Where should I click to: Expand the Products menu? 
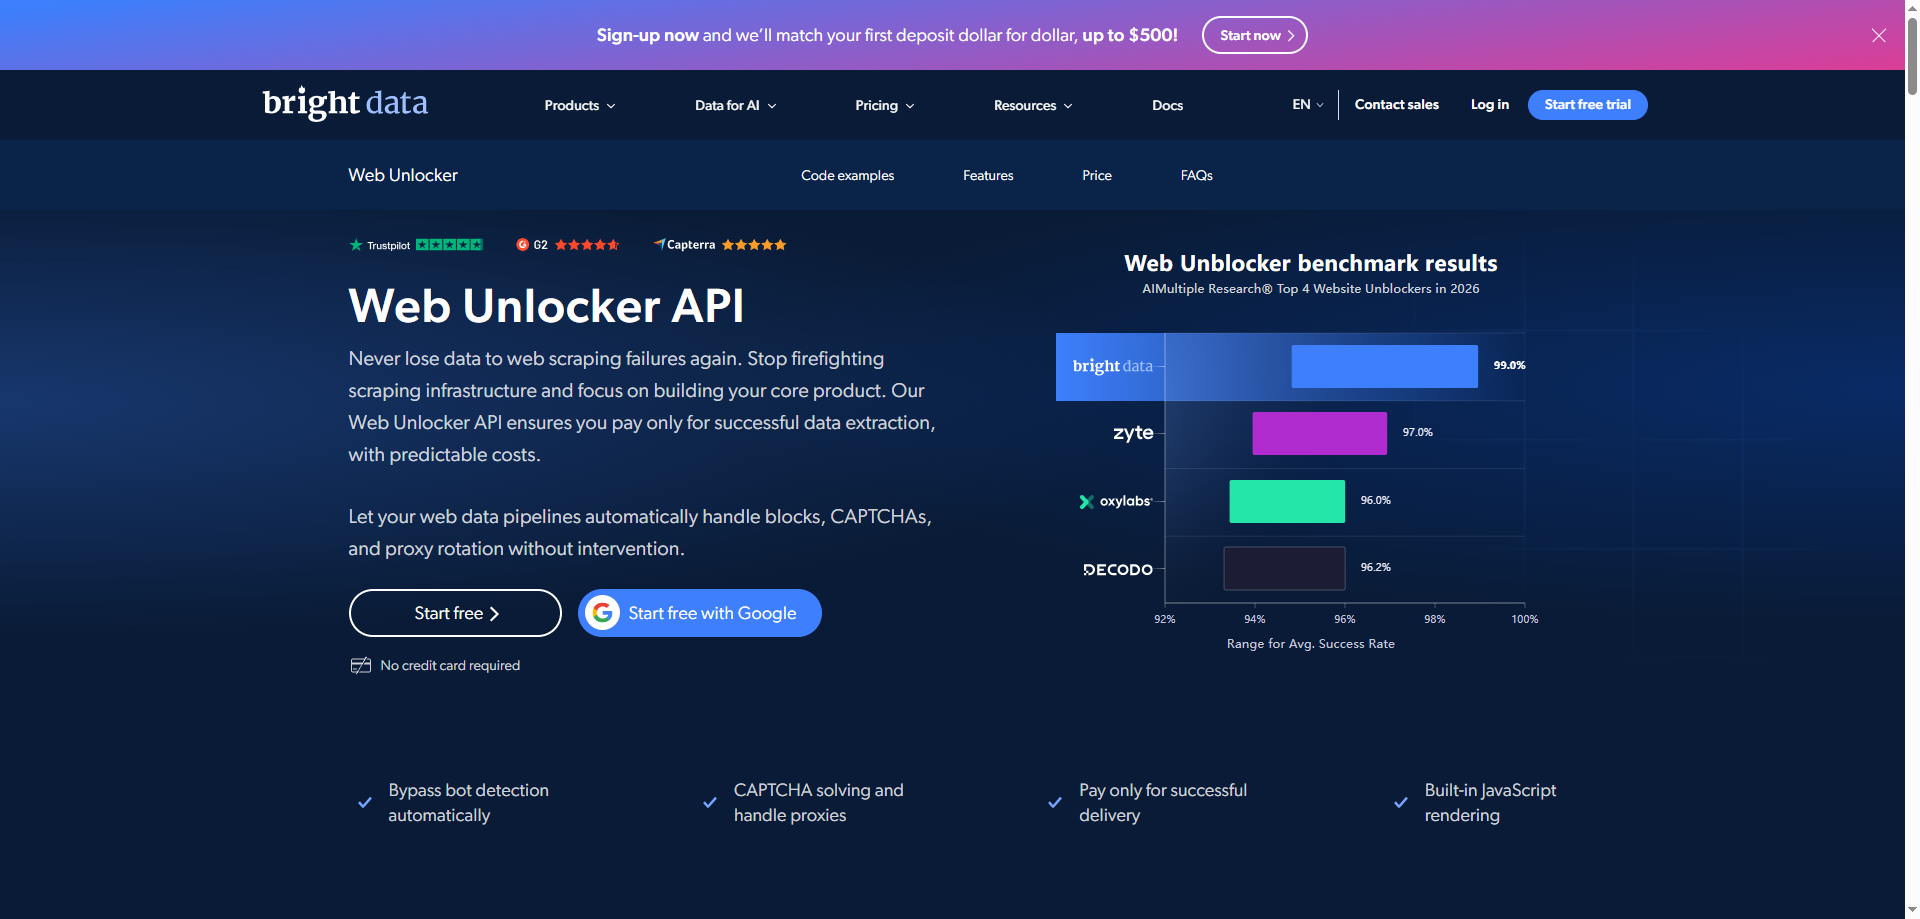pyautogui.click(x=580, y=105)
